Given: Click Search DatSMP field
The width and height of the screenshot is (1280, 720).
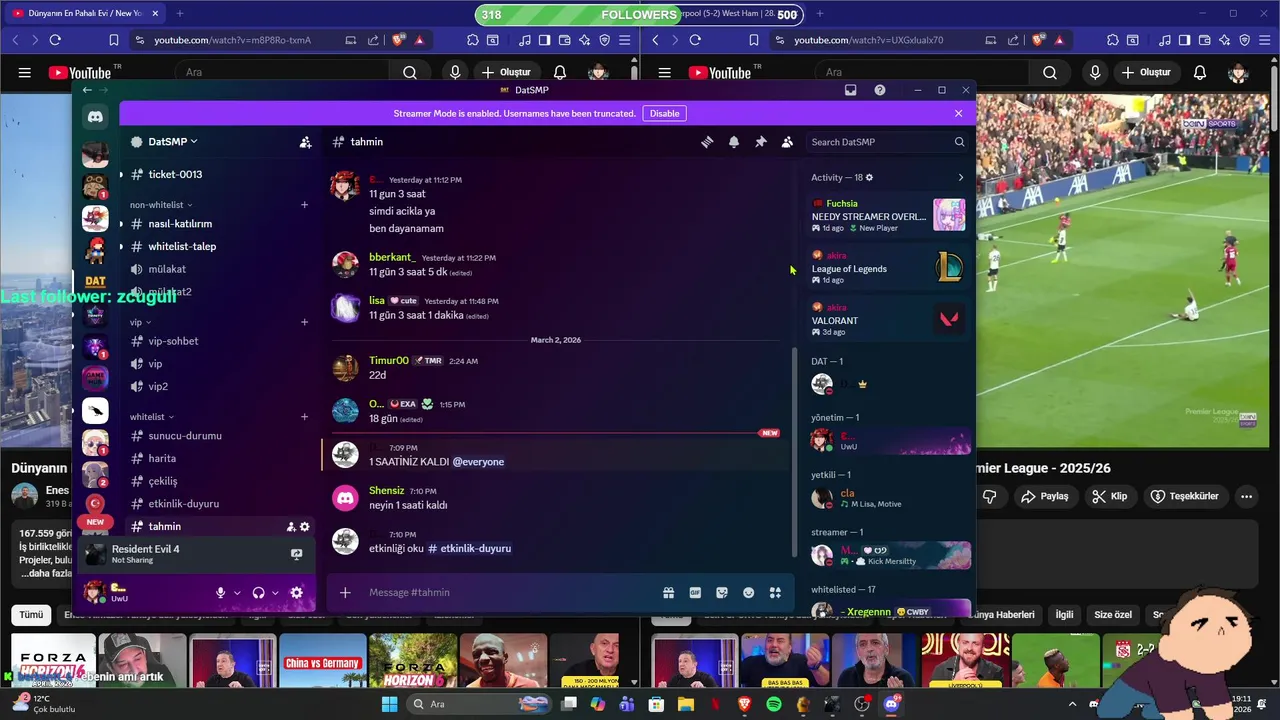Looking at the screenshot, I should click(887, 142).
